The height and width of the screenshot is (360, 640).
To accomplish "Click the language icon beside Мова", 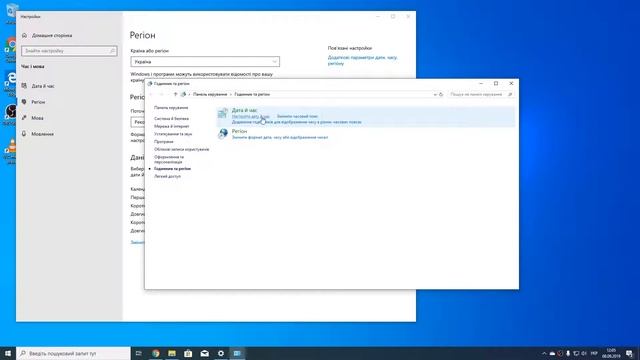I will coord(24,118).
